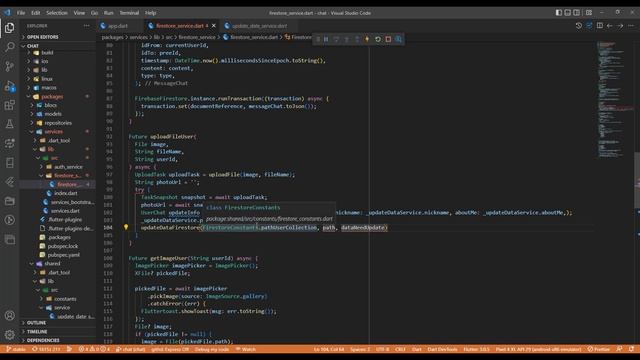The height and width of the screenshot is (360, 640).
Task: Step out in the debug toolbar
Action: pos(357,39)
